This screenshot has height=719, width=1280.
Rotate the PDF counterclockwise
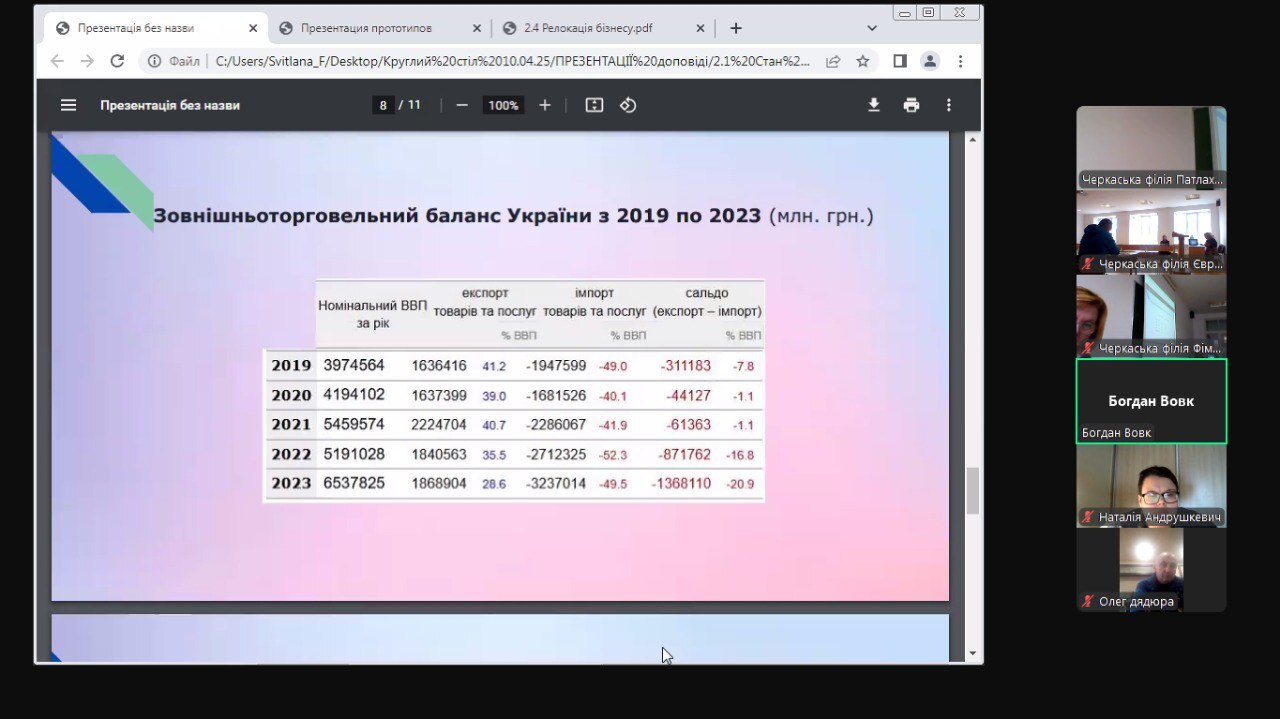coord(628,105)
